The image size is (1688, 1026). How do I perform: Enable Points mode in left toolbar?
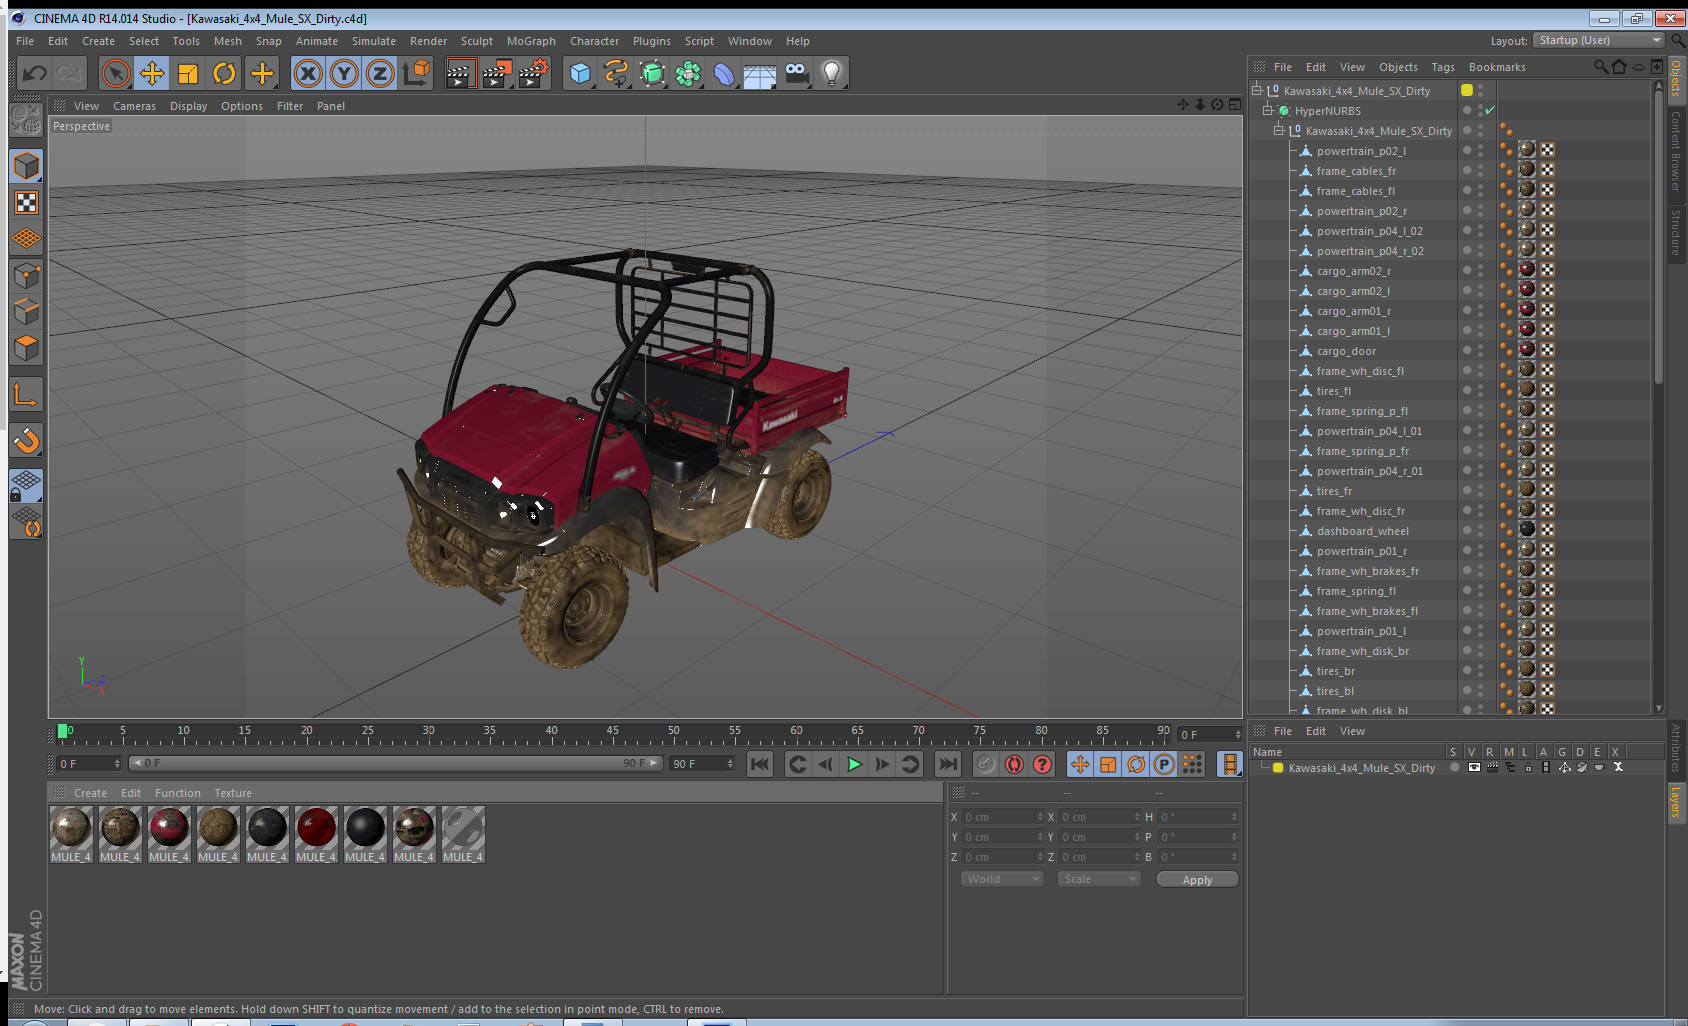coord(26,275)
